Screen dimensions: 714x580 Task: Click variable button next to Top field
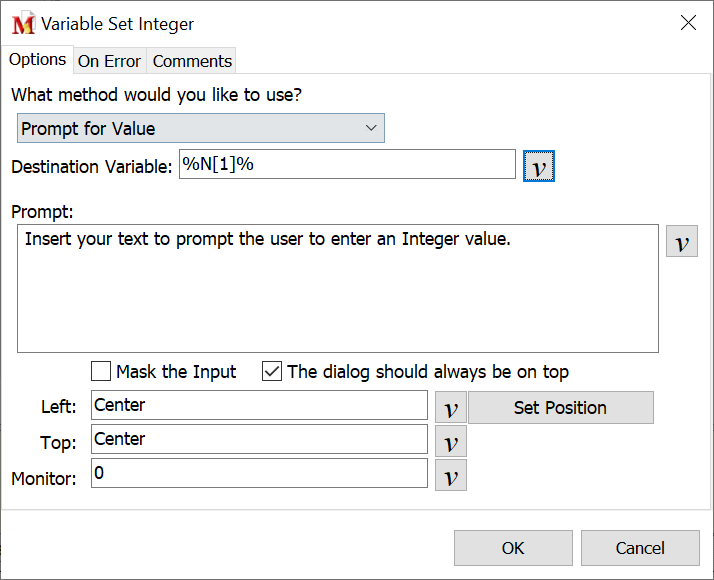(450, 441)
